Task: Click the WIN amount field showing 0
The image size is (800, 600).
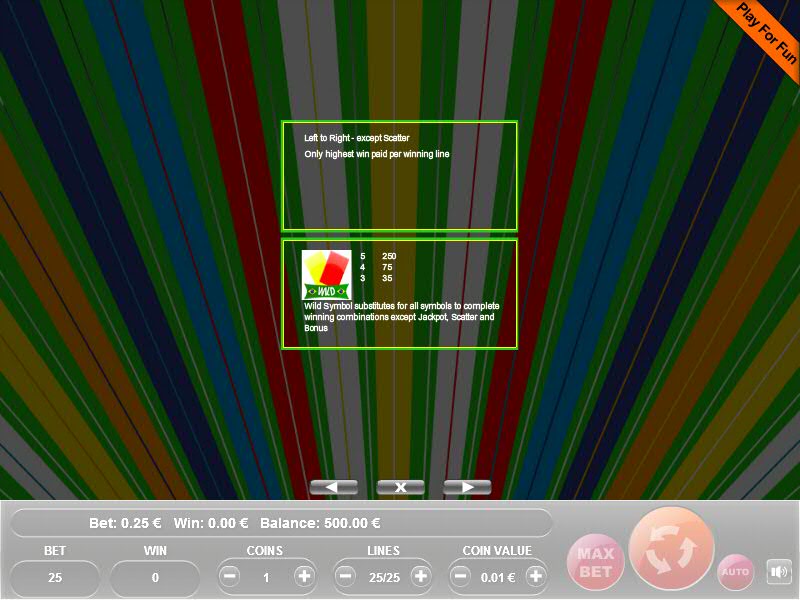Action: (155, 578)
